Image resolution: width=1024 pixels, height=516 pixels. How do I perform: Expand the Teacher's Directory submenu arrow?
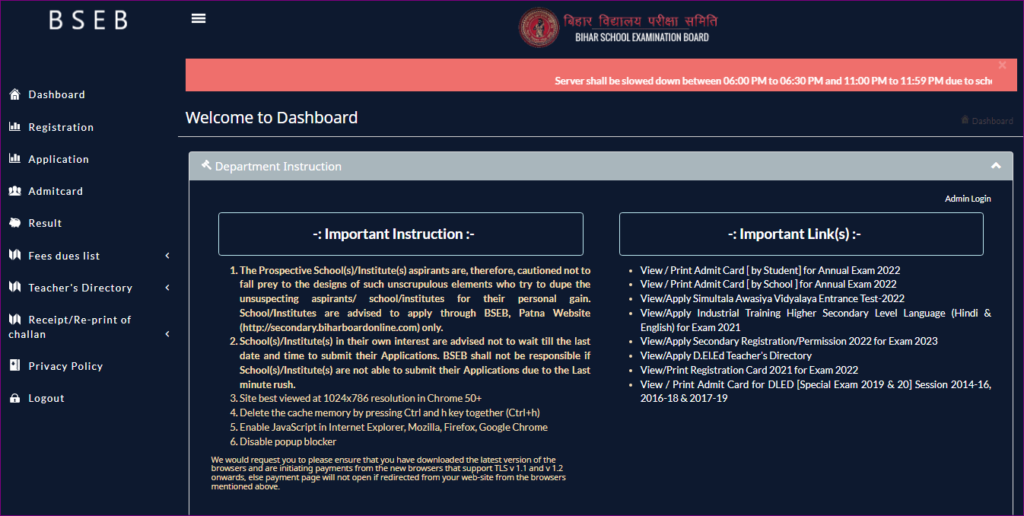coord(167,287)
